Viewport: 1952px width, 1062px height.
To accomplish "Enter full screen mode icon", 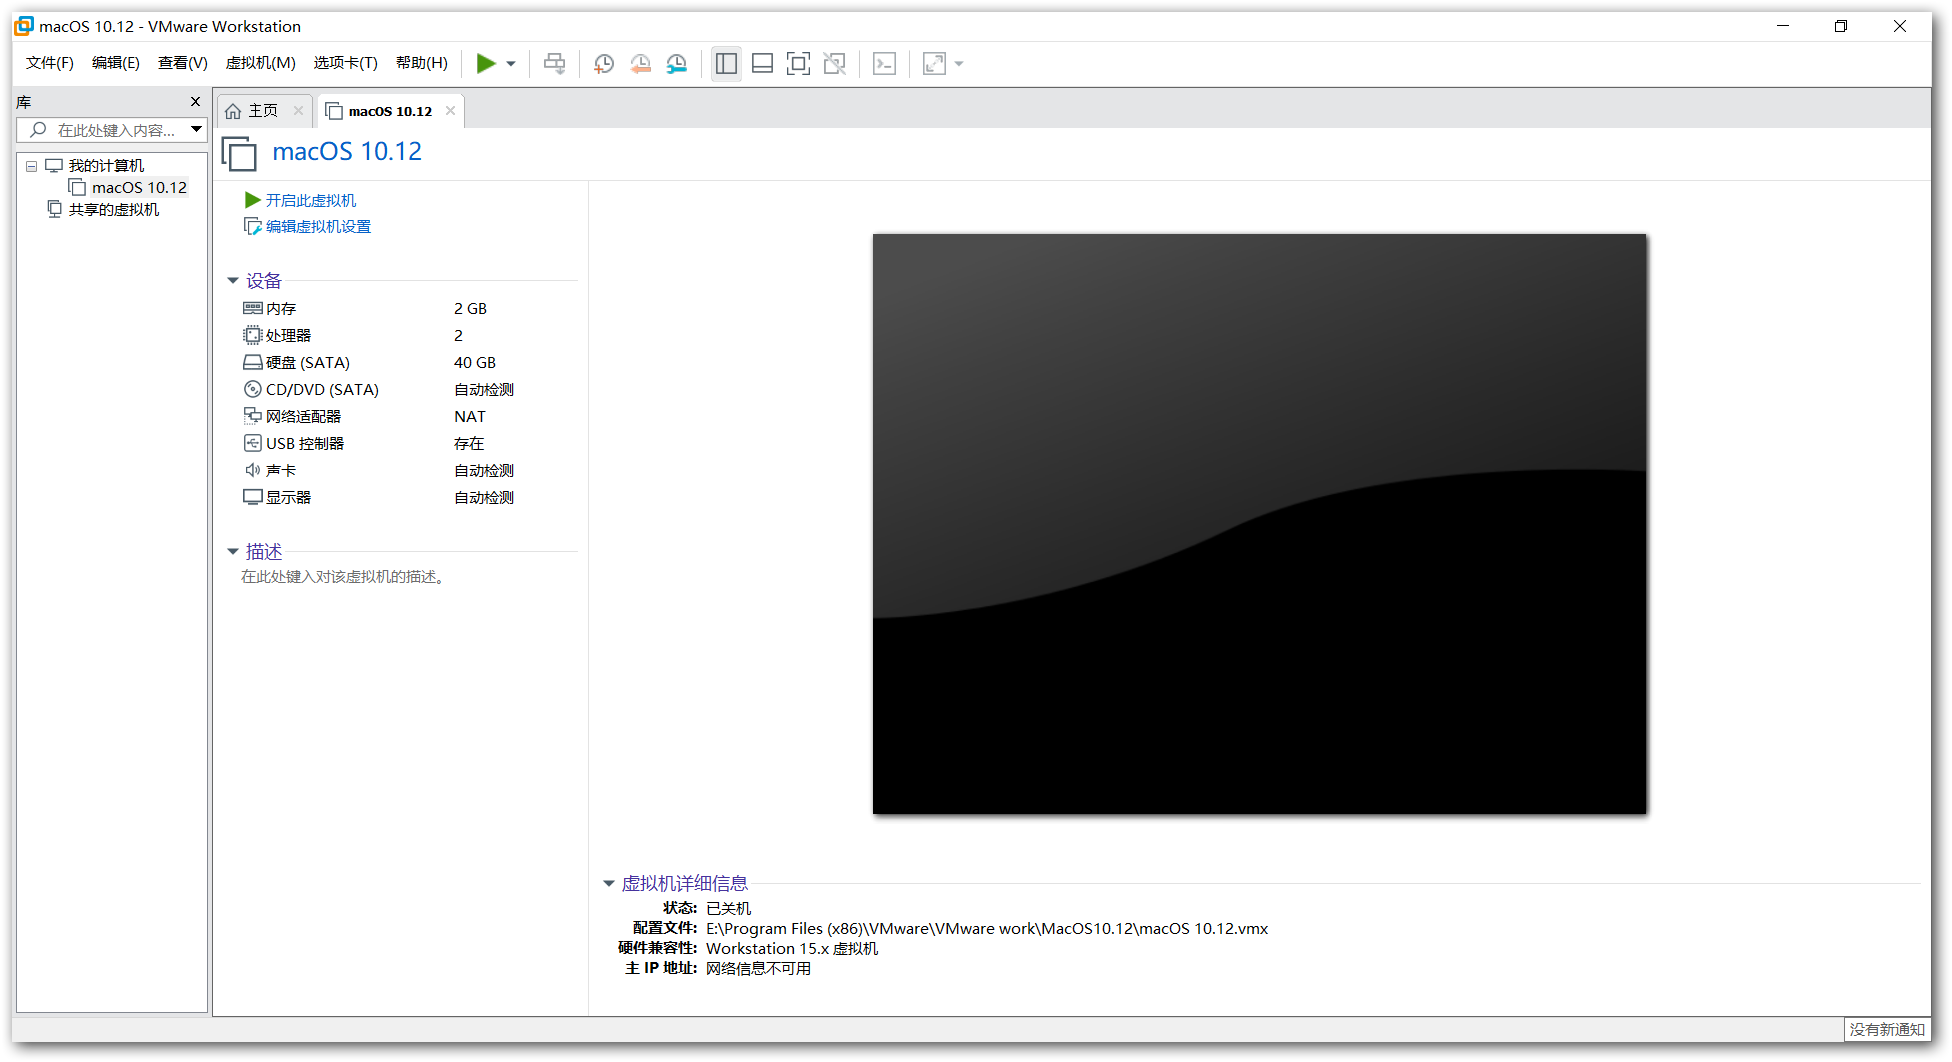I will [x=798, y=64].
